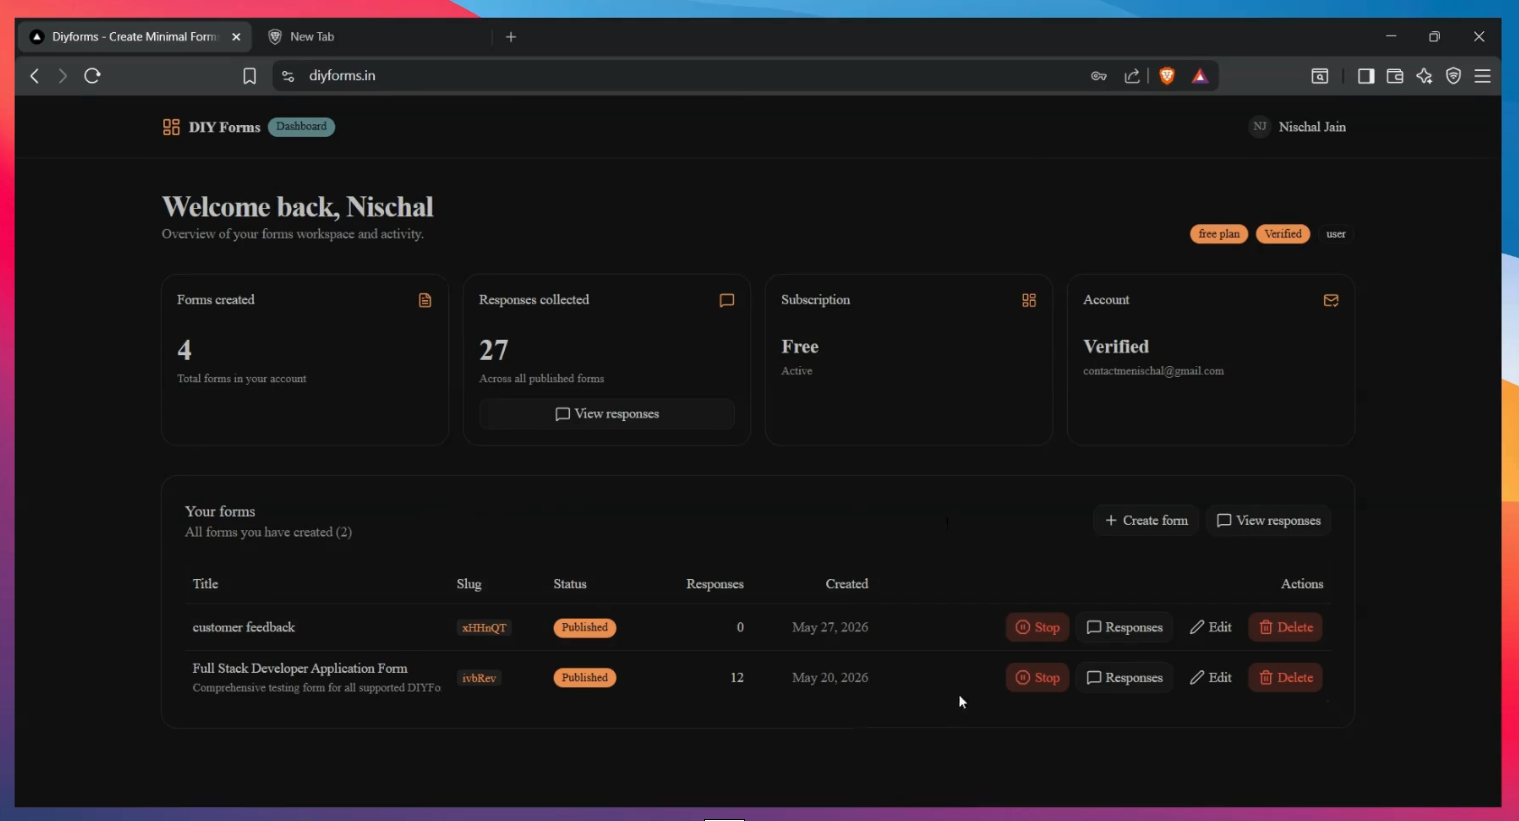The image size is (1519, 821).
Task: Click the ivbRev slug tag
Action: coord(479,678)
